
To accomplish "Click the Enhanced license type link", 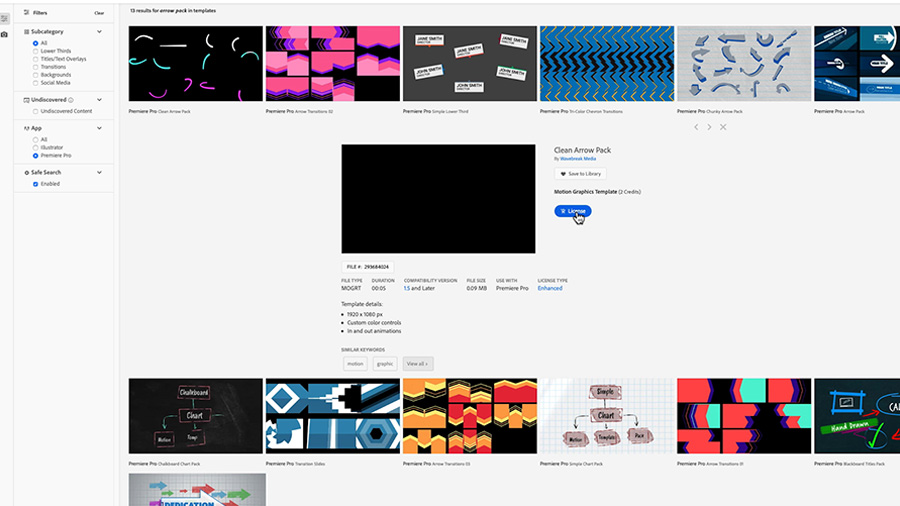I will coord(550,289).
